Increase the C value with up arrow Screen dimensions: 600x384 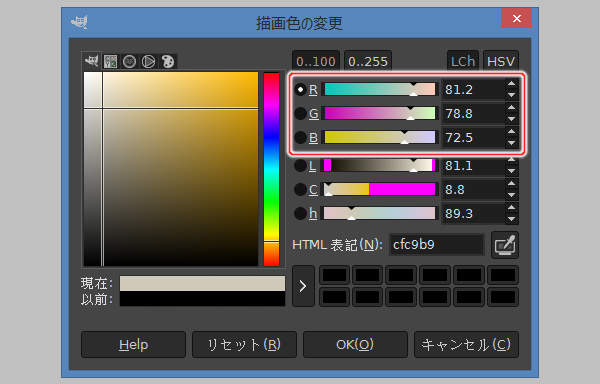(512, 184)
